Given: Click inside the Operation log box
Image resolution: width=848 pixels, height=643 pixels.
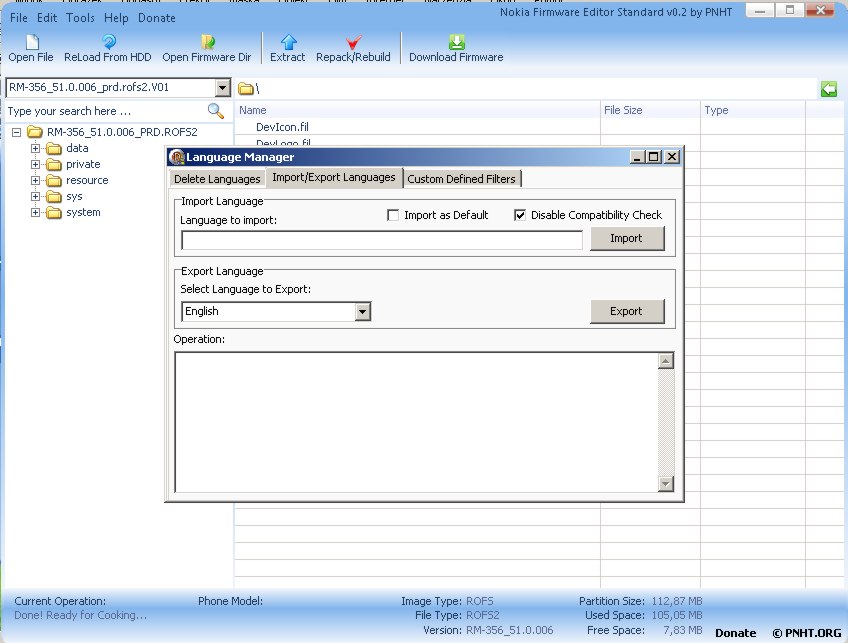Looking at the screenshot, I should (416, 422).
